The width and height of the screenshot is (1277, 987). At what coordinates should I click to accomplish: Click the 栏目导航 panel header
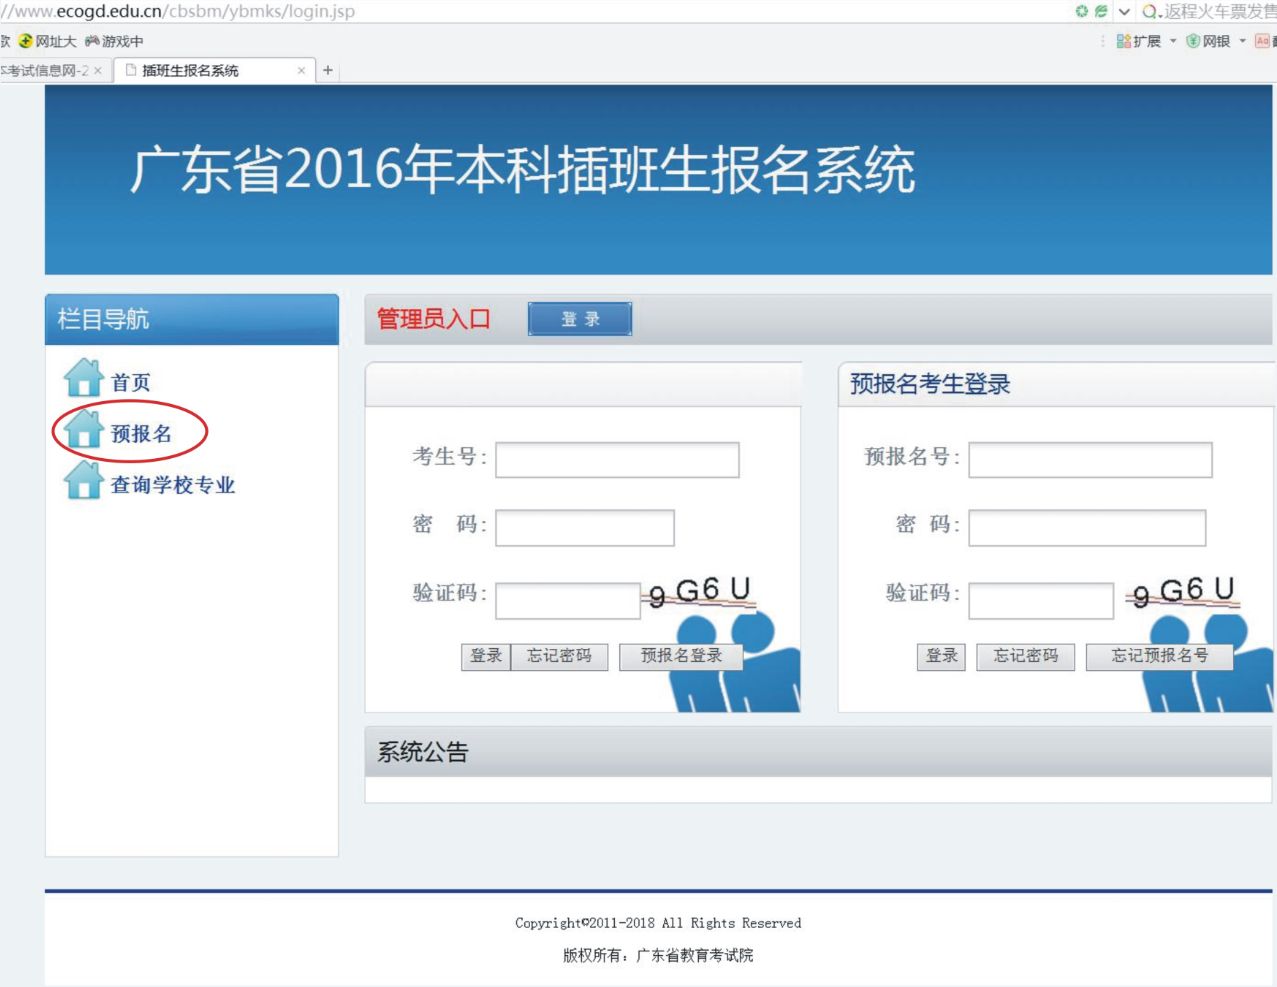tap(192, 319)
